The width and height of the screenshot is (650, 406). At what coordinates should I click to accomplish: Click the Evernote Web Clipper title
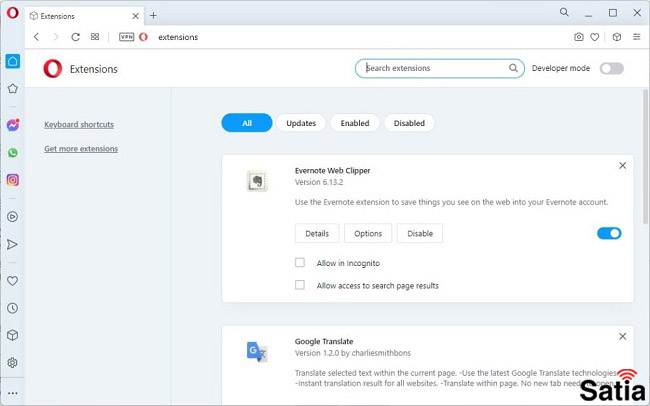pos(332,170)
